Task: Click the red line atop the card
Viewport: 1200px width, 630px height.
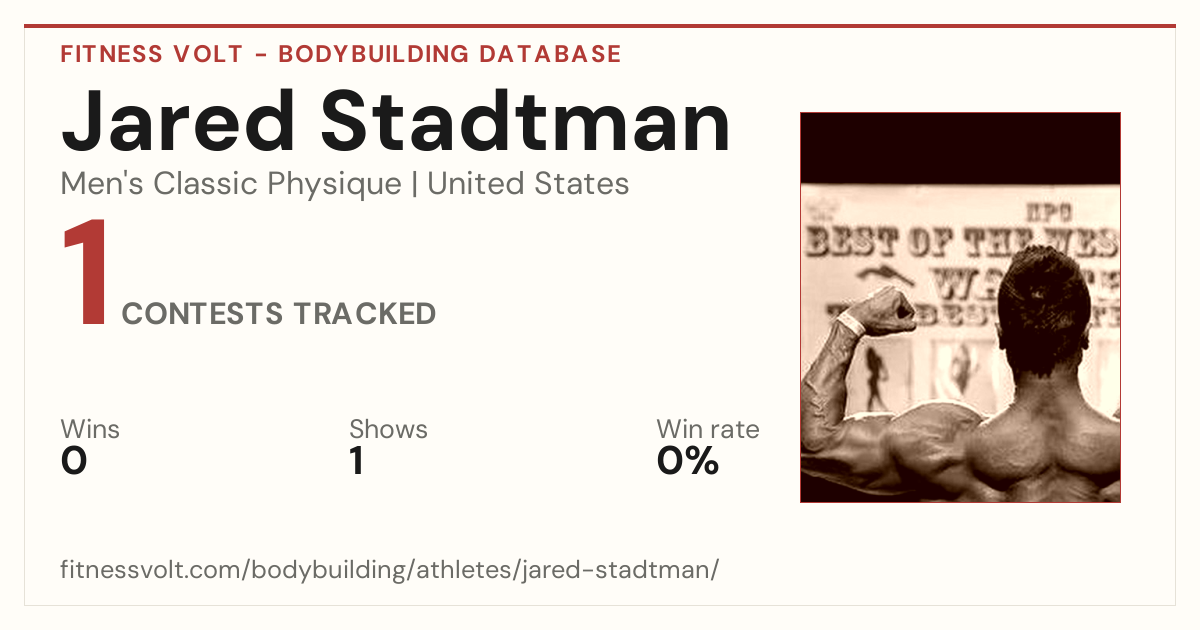Action: 600,26
